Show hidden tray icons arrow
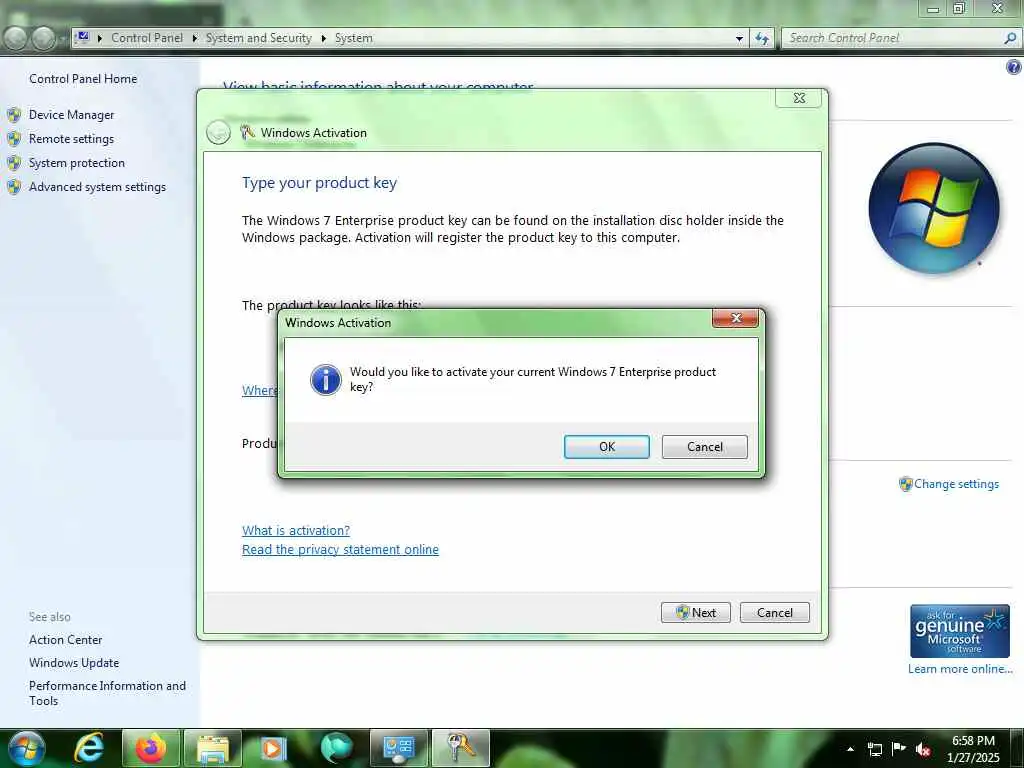Image resolution: width=1024 pixels, height=768 pixels. (850, 749)
